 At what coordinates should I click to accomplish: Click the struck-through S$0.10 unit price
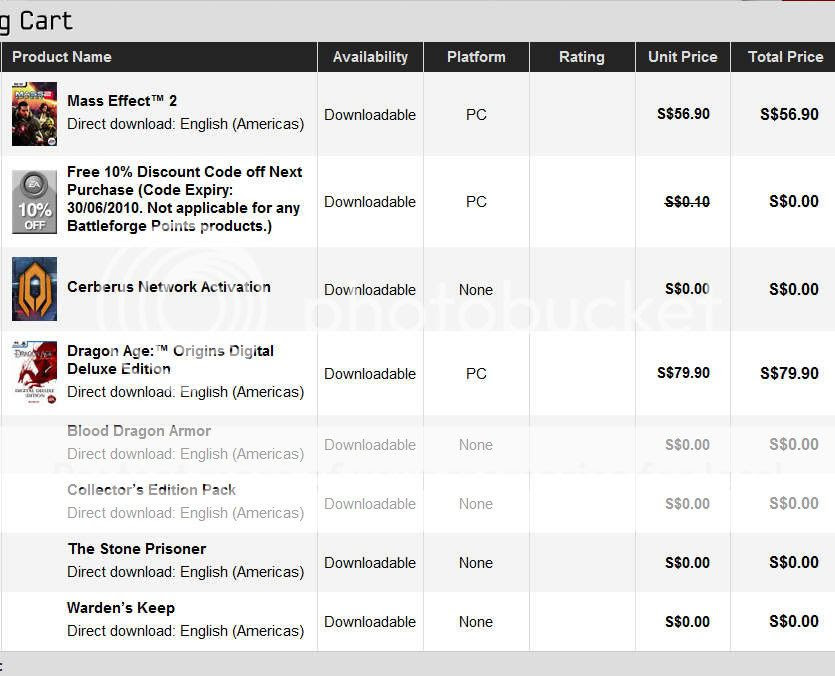(687, 202)
